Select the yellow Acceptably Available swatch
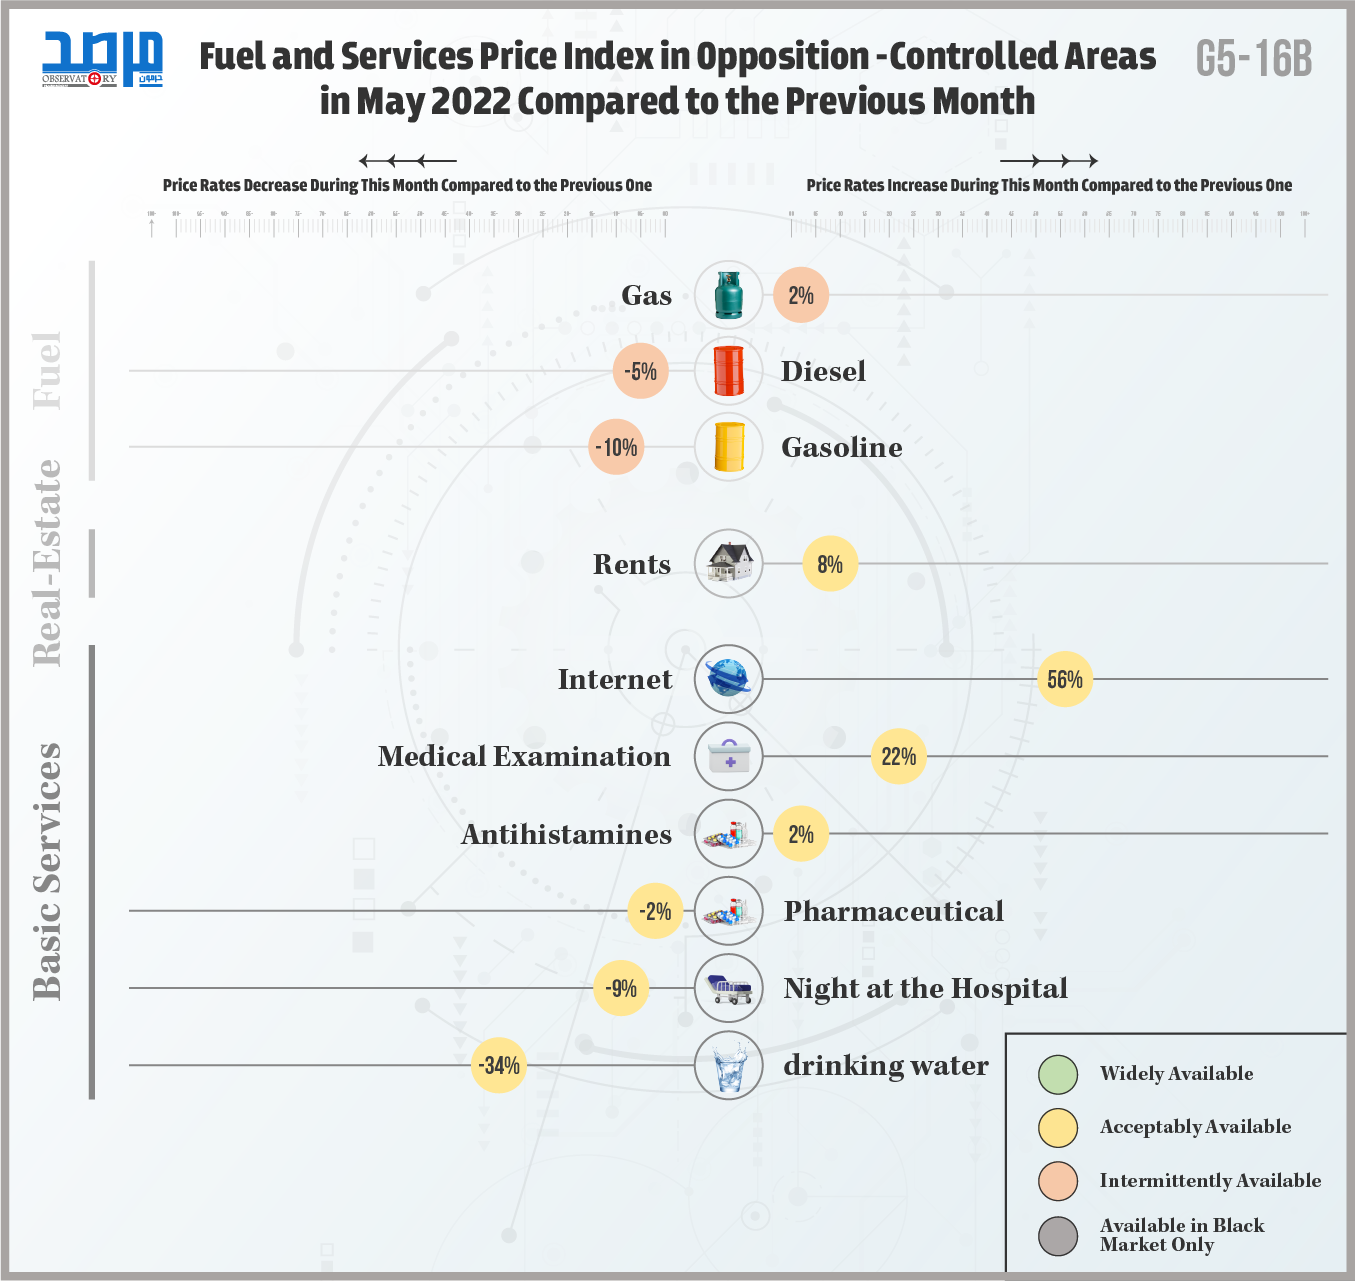The image size is (1355, 1281). click(1058, 1128)
